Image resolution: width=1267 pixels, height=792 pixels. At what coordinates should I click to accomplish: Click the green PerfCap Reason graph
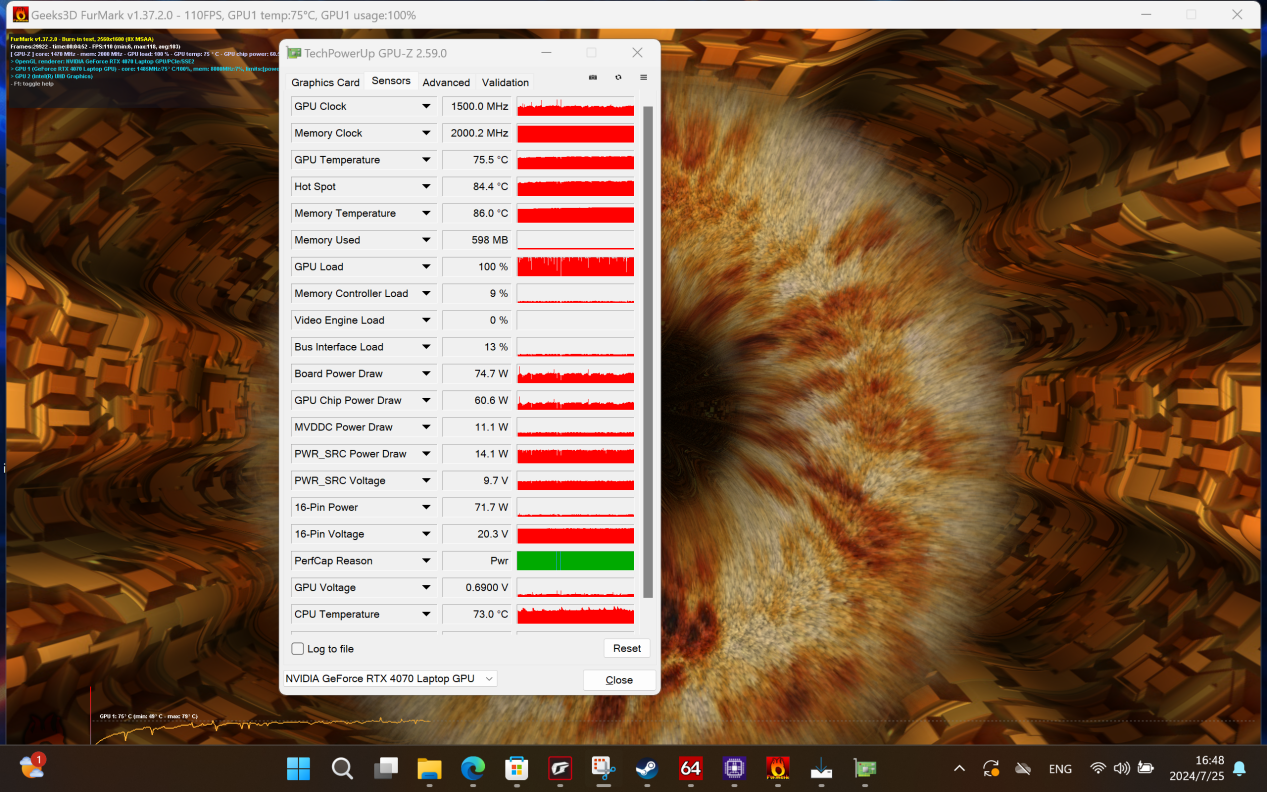[575, 561]
